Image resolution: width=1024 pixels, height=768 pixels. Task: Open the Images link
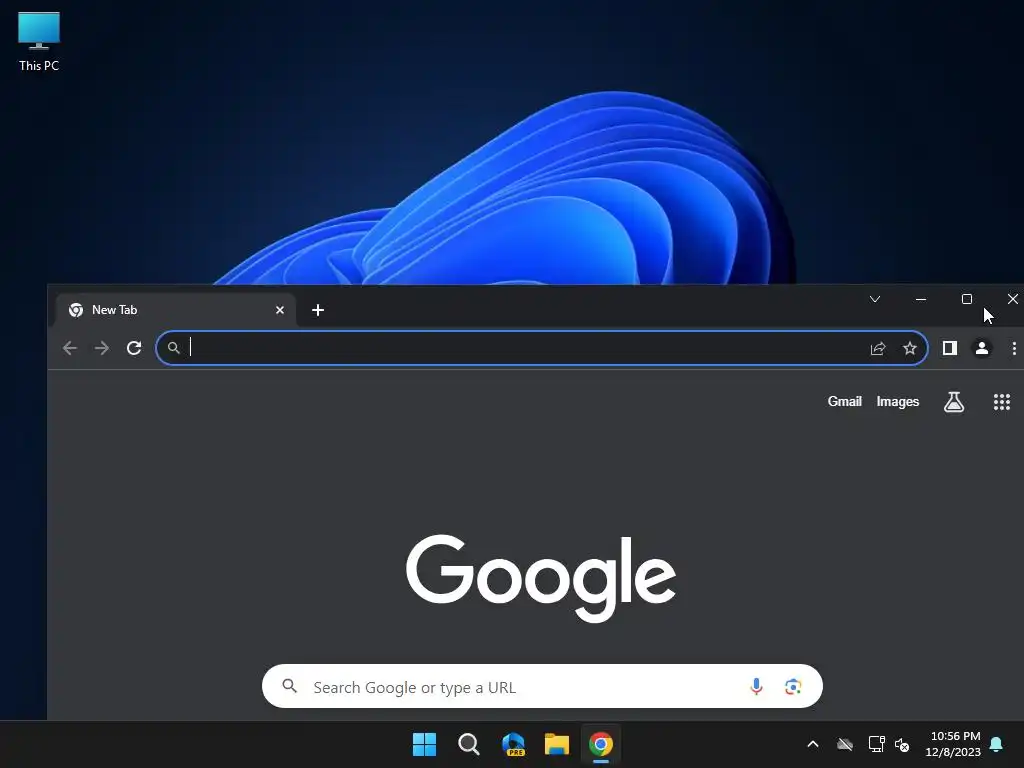tap(897, 402)
